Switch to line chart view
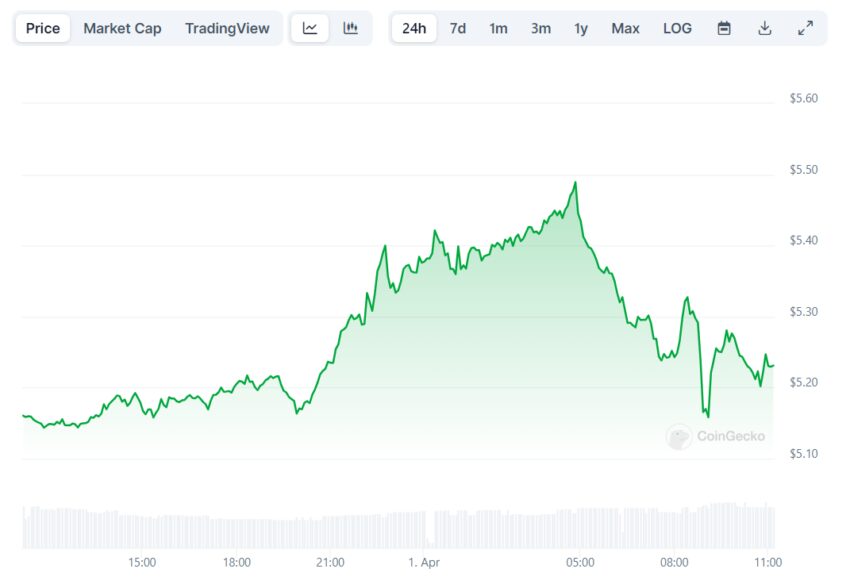Viewport: 850px width, 584px height. 310,28
